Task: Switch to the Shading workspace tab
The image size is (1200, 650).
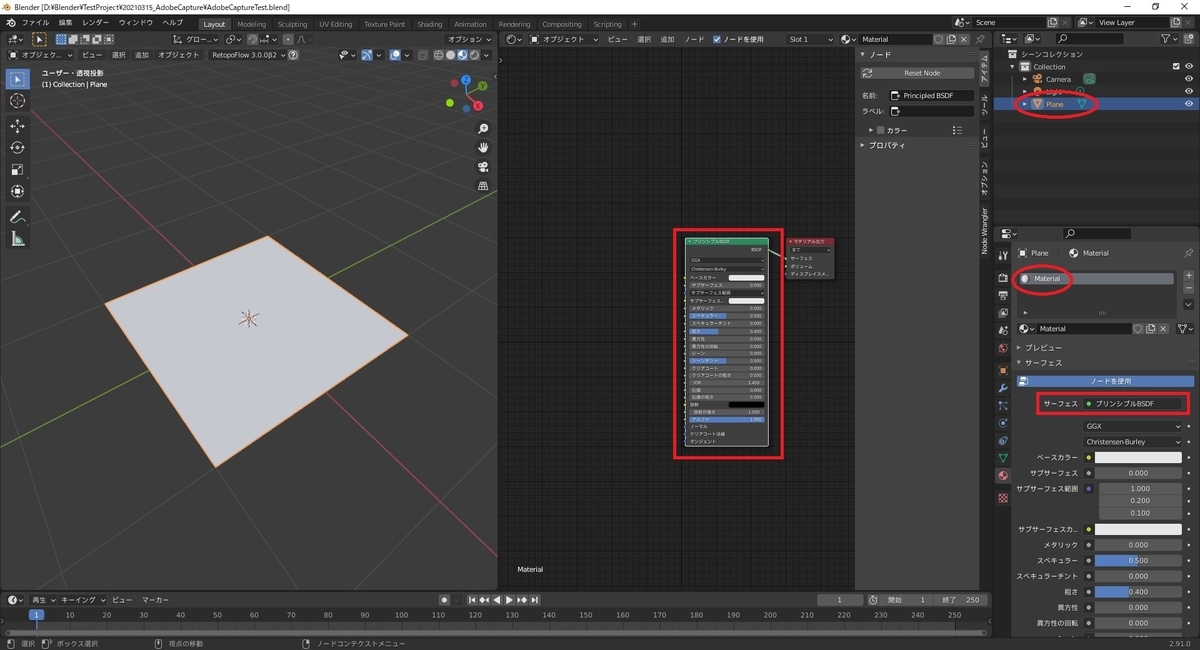Action: [430, 24]
